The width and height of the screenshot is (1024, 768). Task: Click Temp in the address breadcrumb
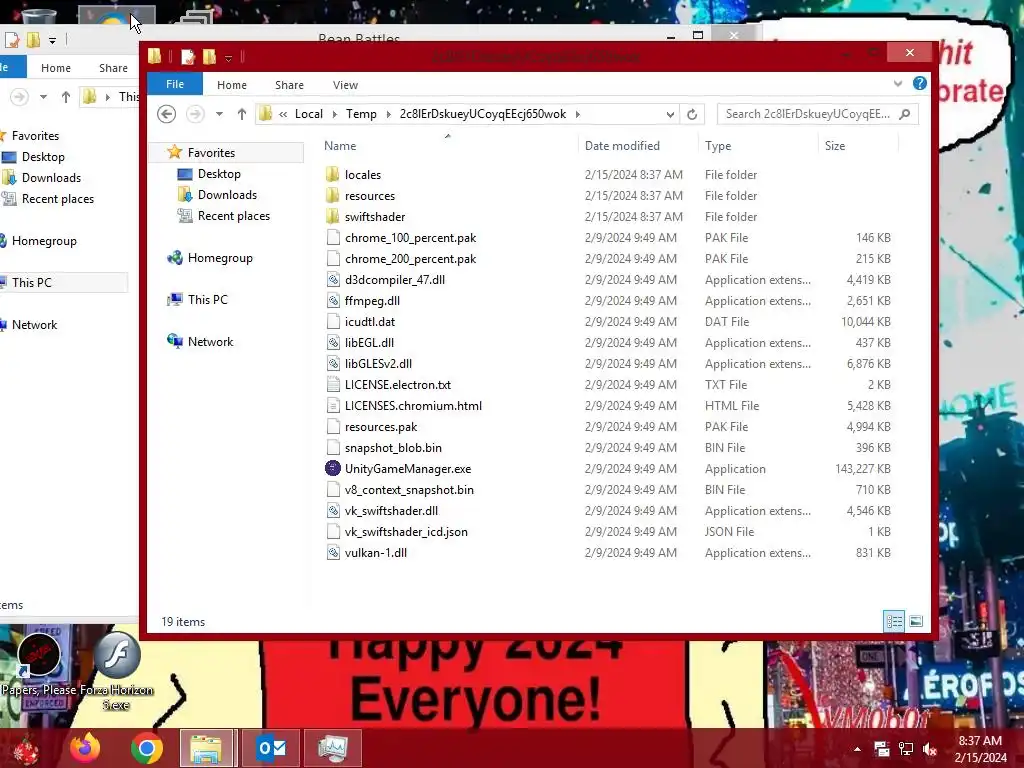[361, 114]
